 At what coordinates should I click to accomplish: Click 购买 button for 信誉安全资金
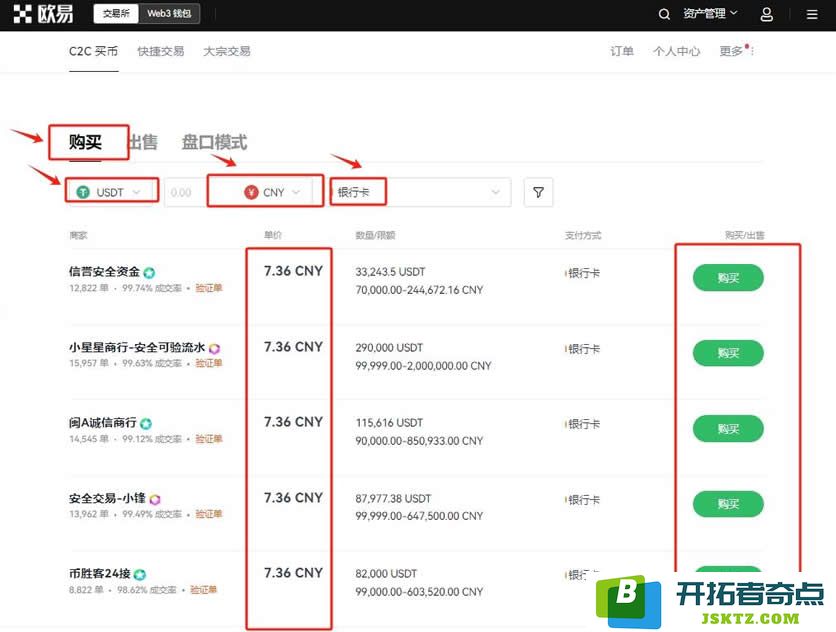(728, 278)
